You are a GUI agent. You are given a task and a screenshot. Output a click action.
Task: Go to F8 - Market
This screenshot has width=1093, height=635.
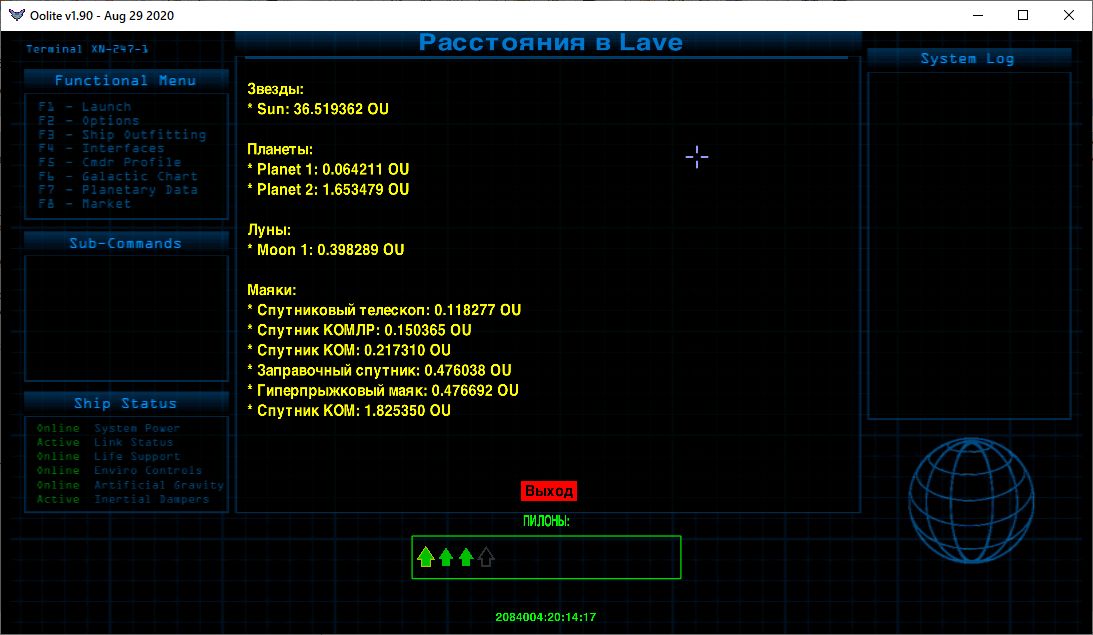click(85, 204)
